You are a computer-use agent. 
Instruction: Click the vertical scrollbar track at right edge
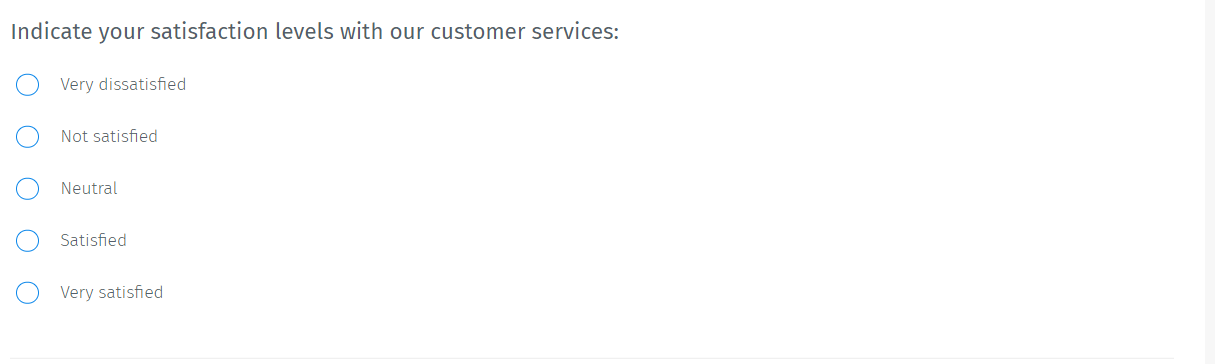[1209, 182]
